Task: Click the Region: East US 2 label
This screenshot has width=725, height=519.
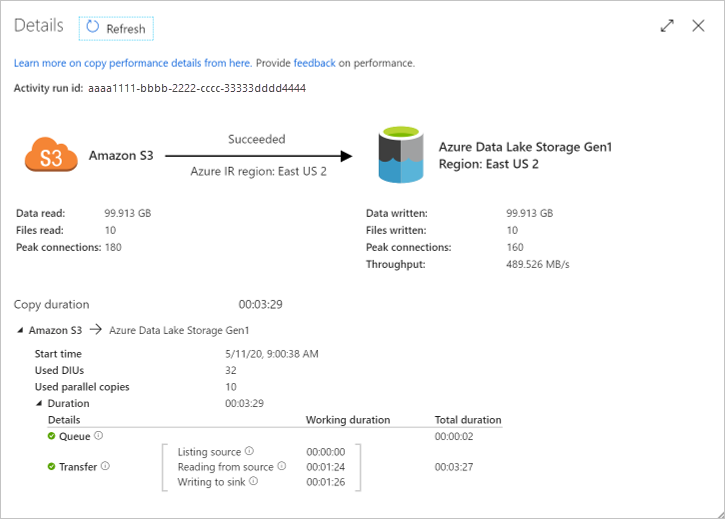Action: (489, 164)
